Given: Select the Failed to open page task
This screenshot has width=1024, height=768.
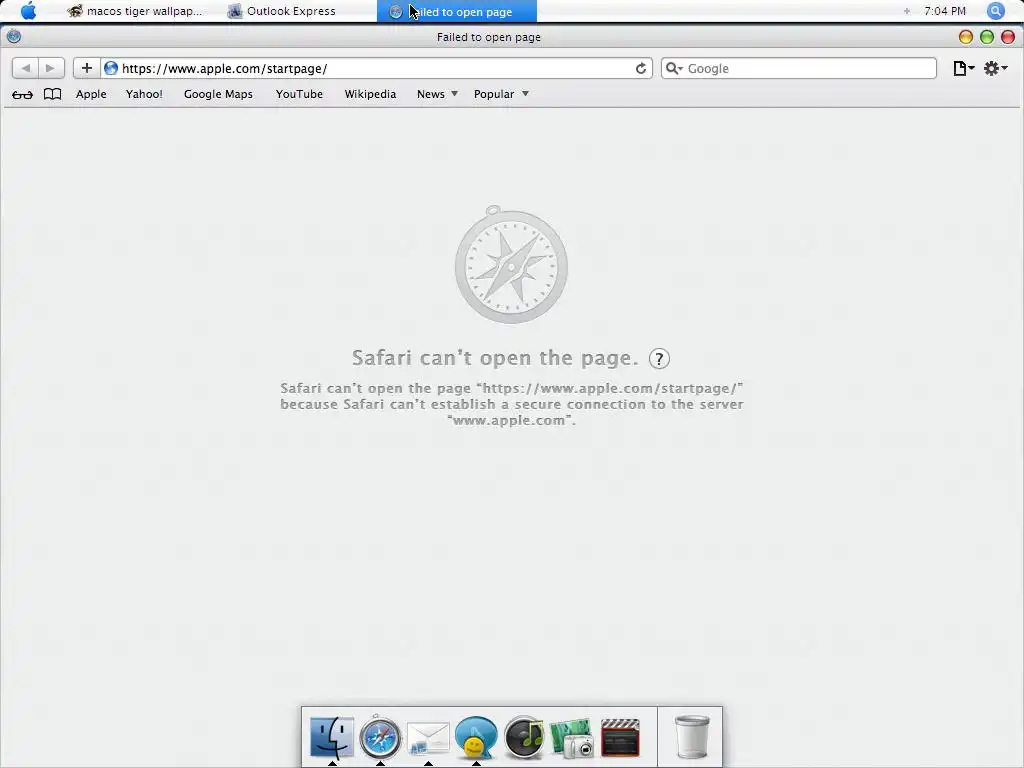Looking at the screenshot, I should [x=456, y=11].
